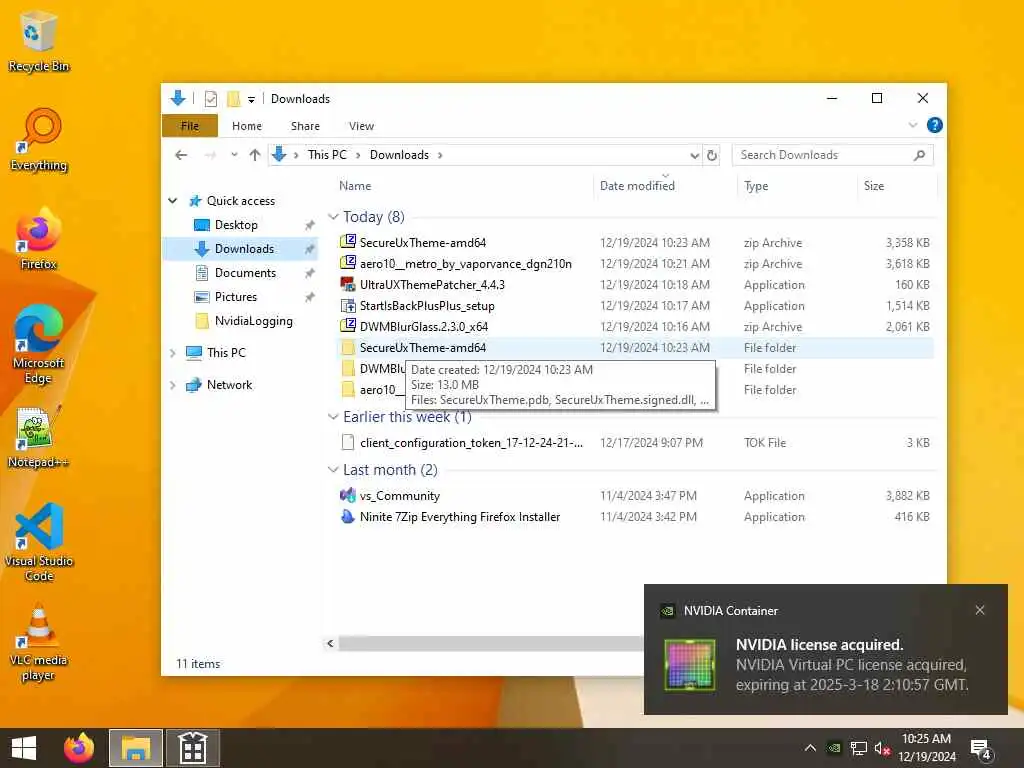
Task: Click the taskbar clock showing 10:25 AM
Action: [926, 748]
